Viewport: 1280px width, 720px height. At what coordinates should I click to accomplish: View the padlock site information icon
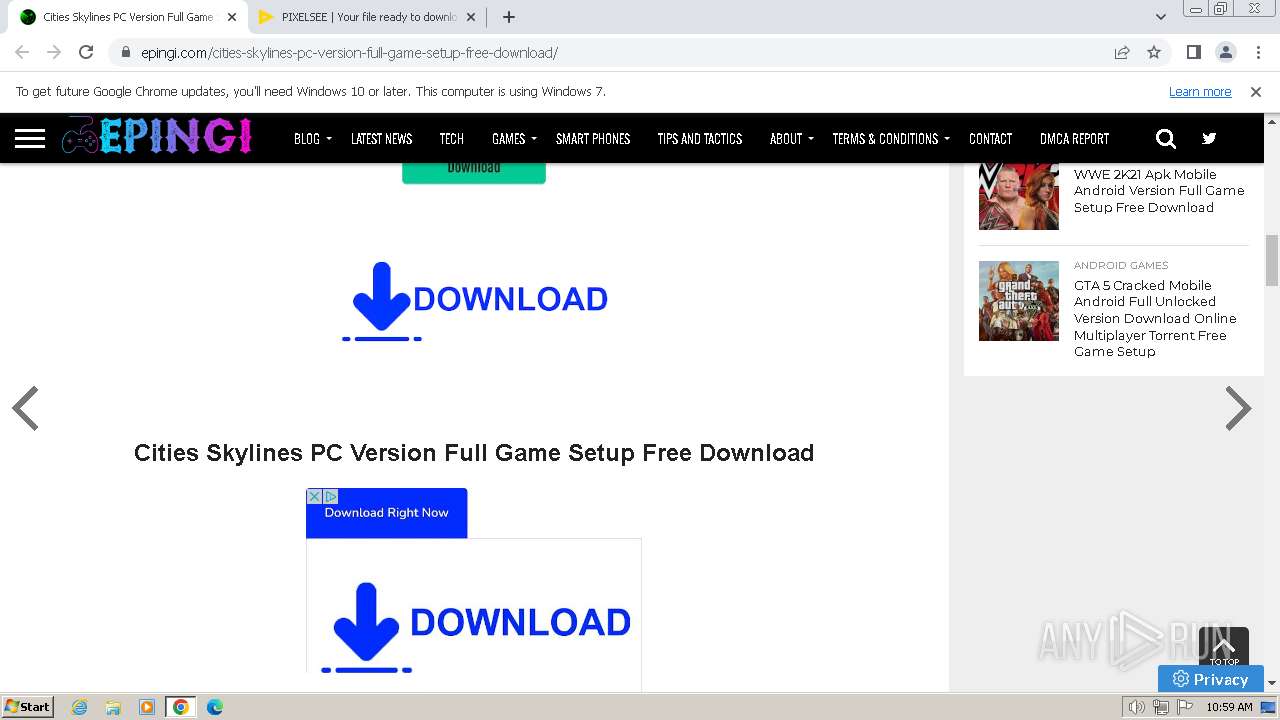pyautogui.click(x=126, y=52)
